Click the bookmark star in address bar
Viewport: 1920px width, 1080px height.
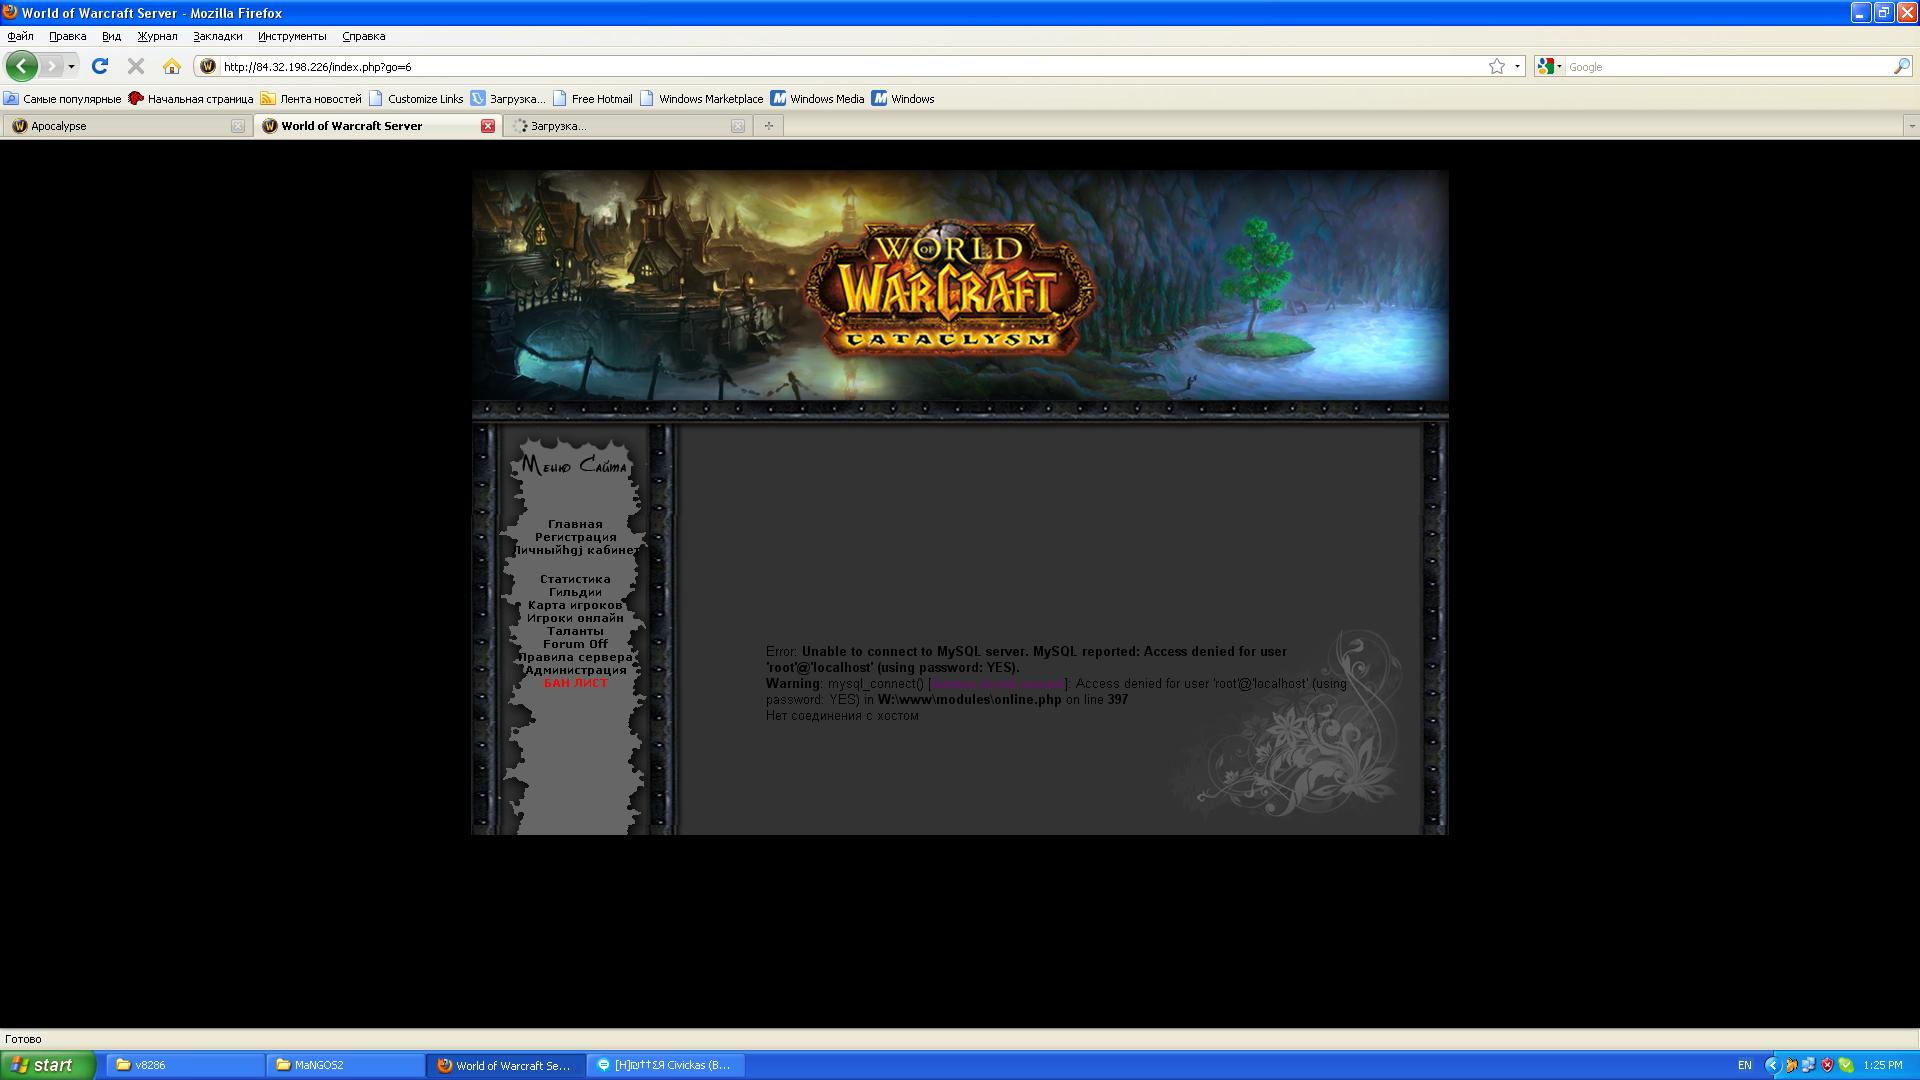pos(1496,66)
